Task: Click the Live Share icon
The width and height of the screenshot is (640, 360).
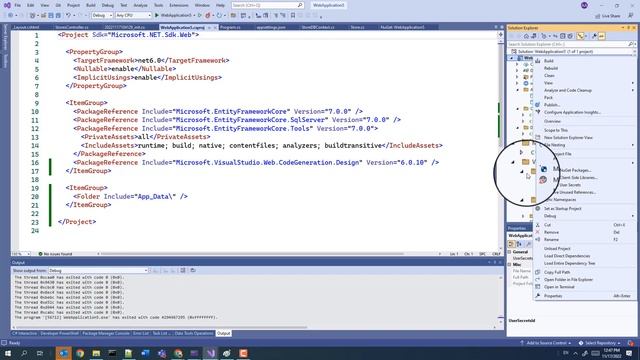Action: click(598, 16)
